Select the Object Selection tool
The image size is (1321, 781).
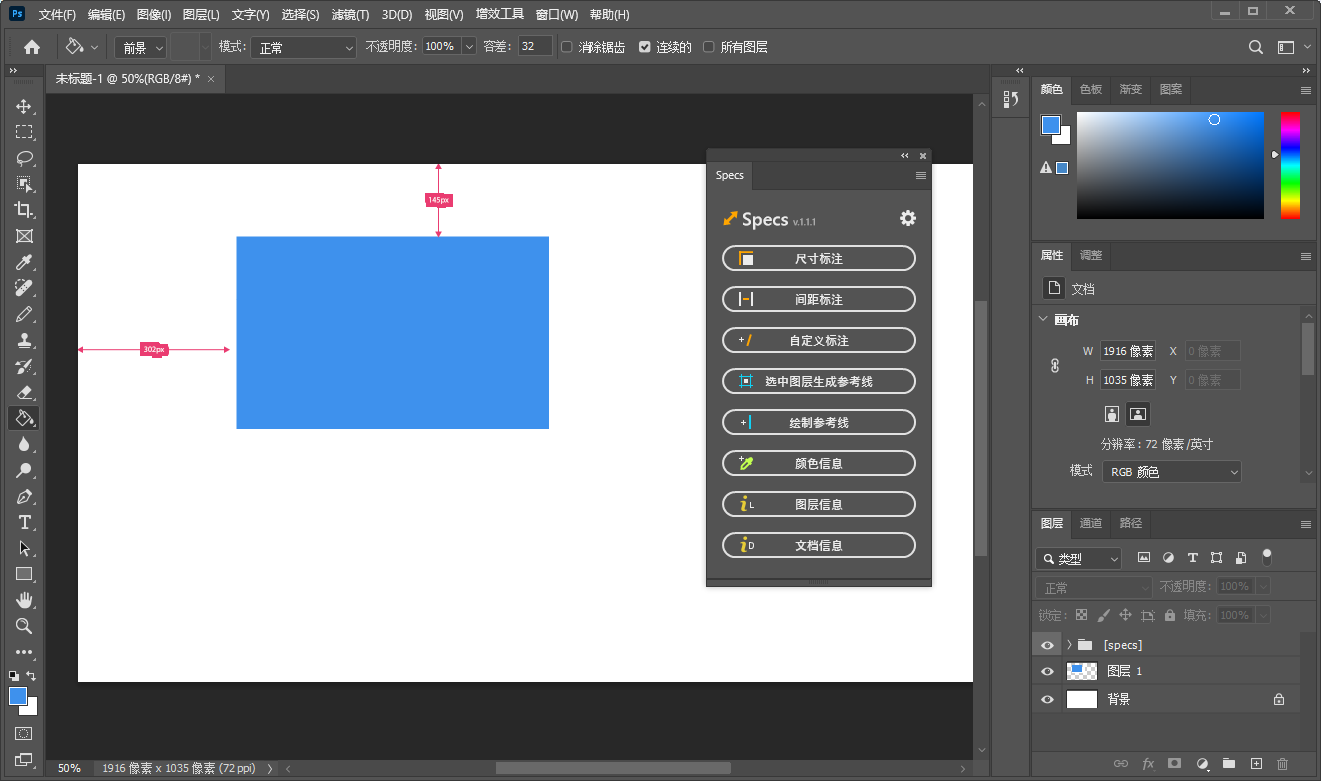pos(24,184)
